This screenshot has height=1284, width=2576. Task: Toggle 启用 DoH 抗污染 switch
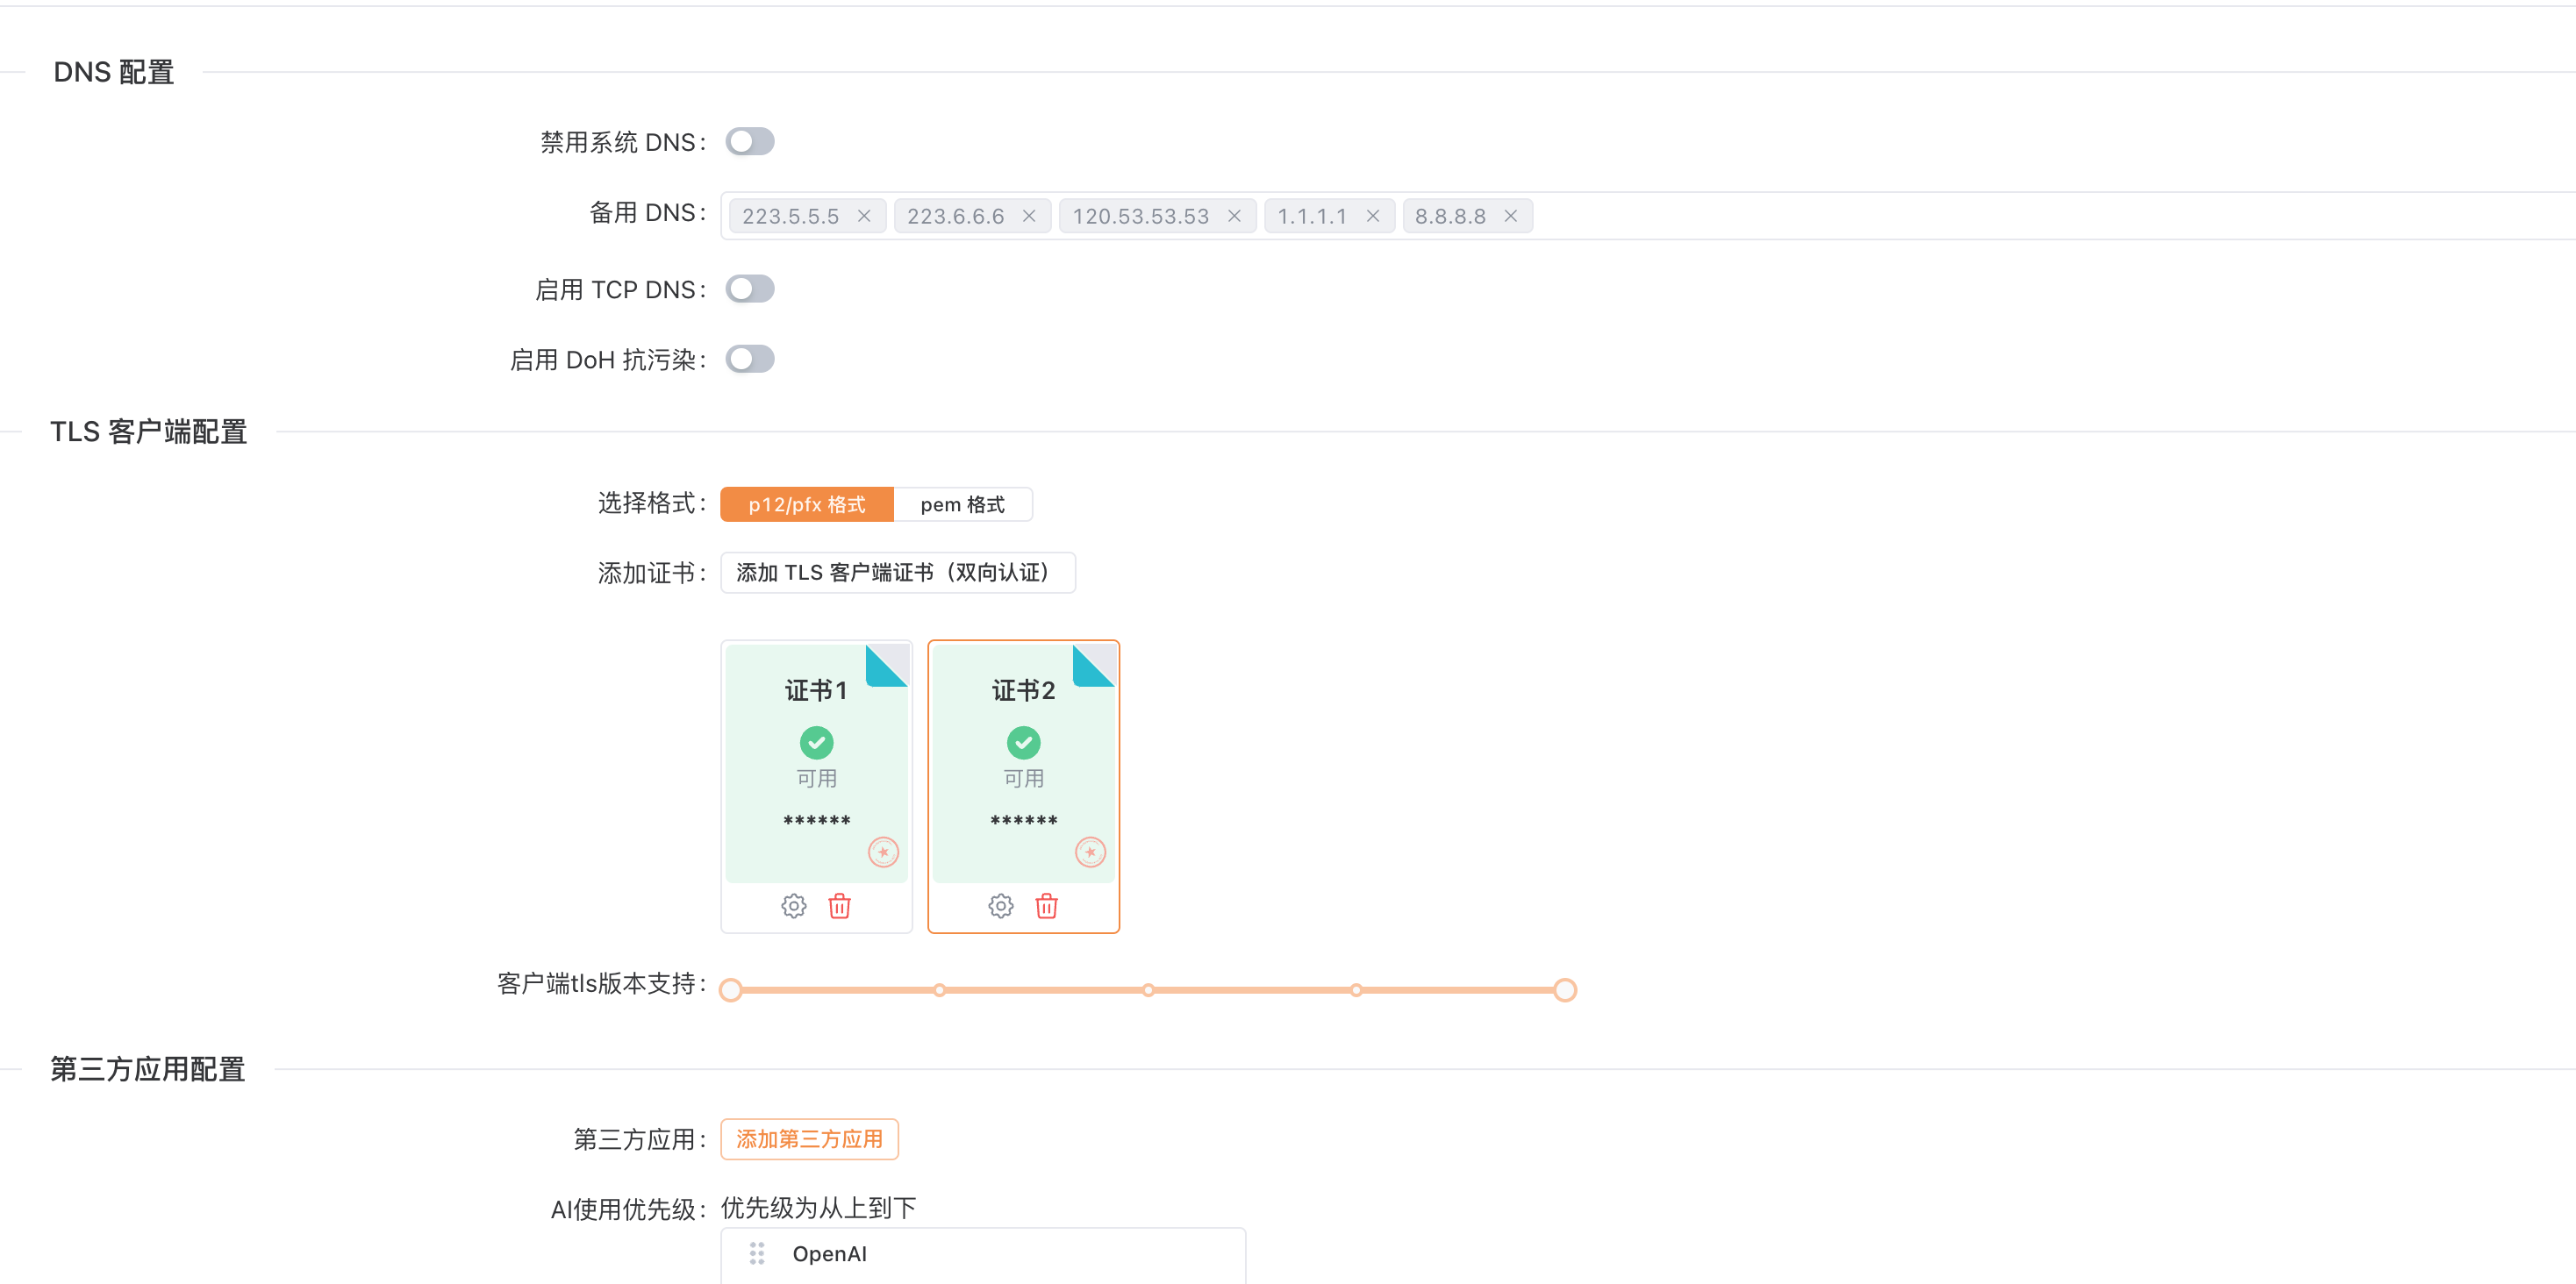[750, 359]
